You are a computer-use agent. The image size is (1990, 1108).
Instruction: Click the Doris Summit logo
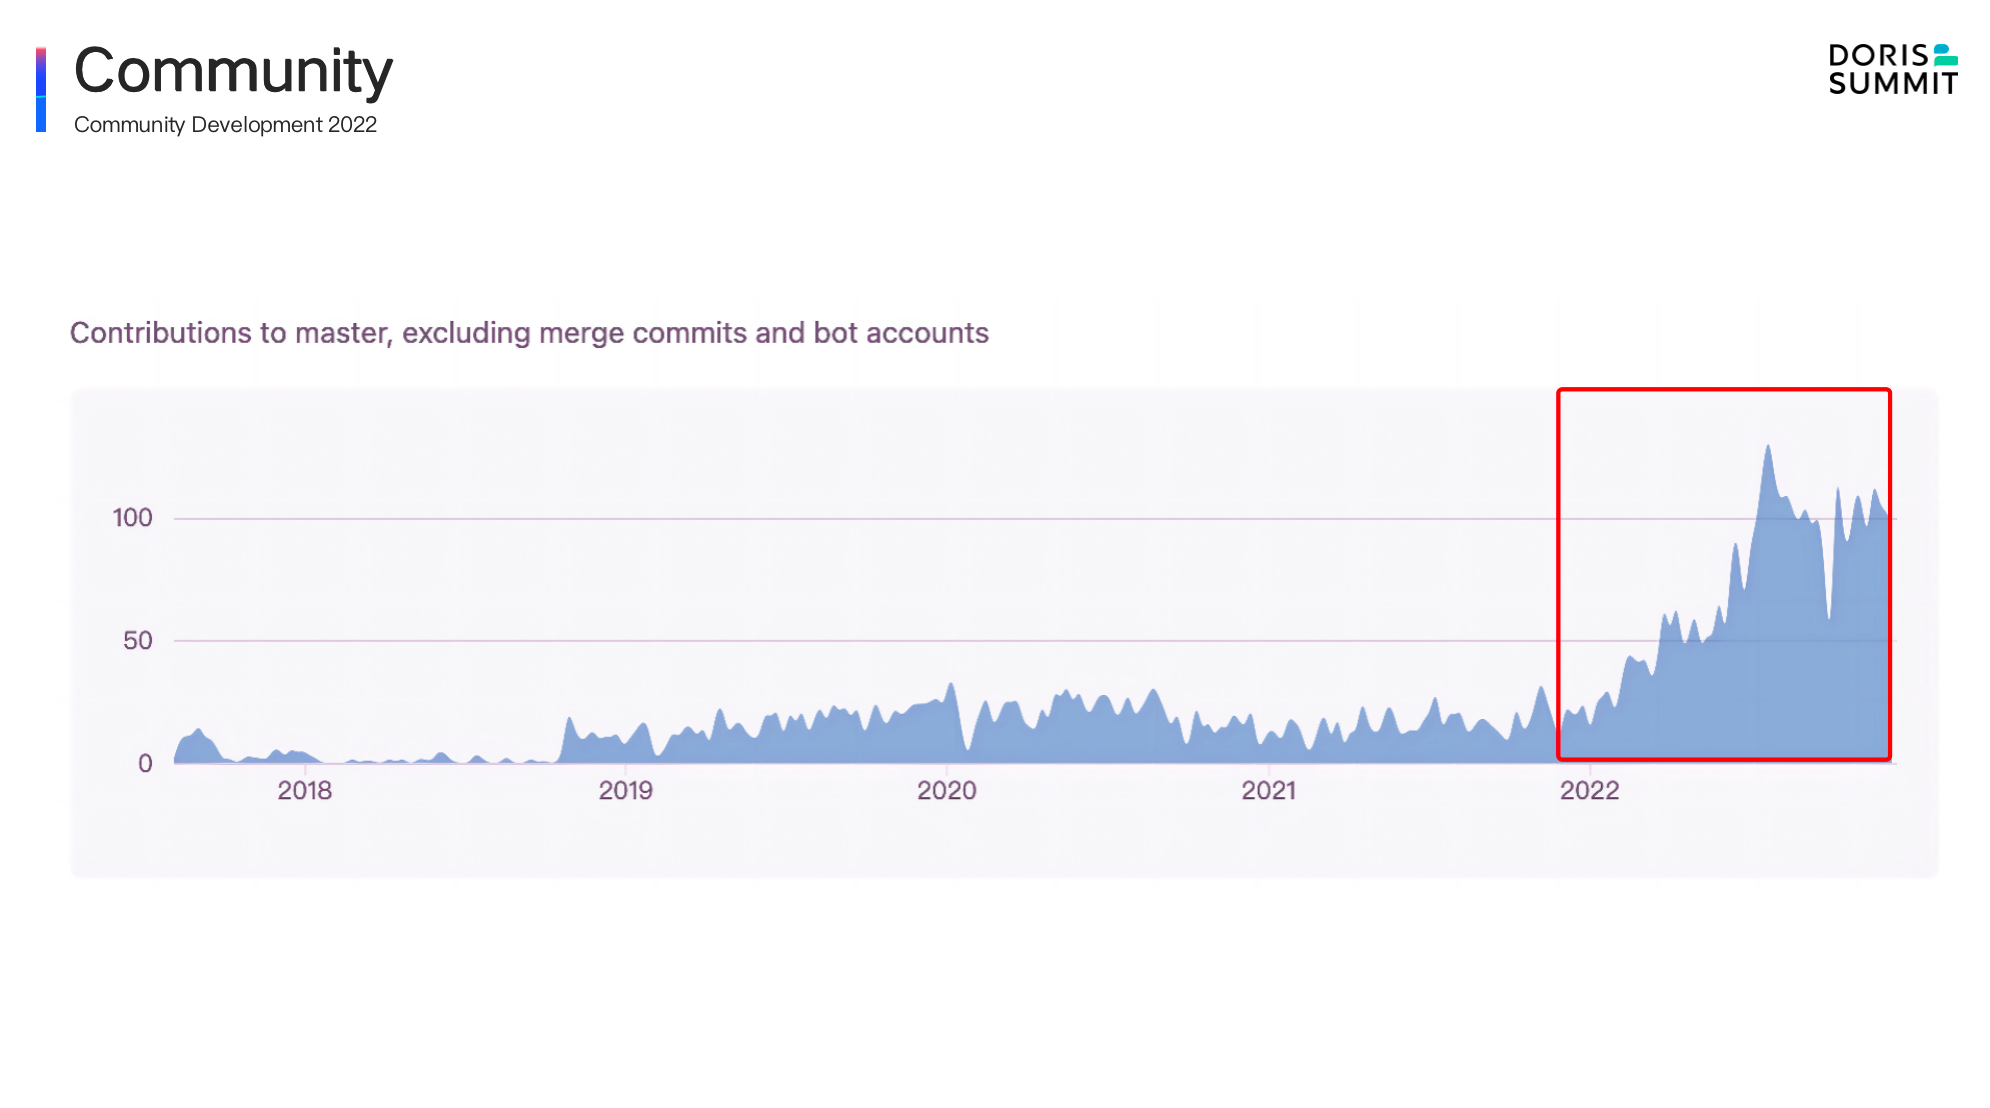click(1892, 69)
